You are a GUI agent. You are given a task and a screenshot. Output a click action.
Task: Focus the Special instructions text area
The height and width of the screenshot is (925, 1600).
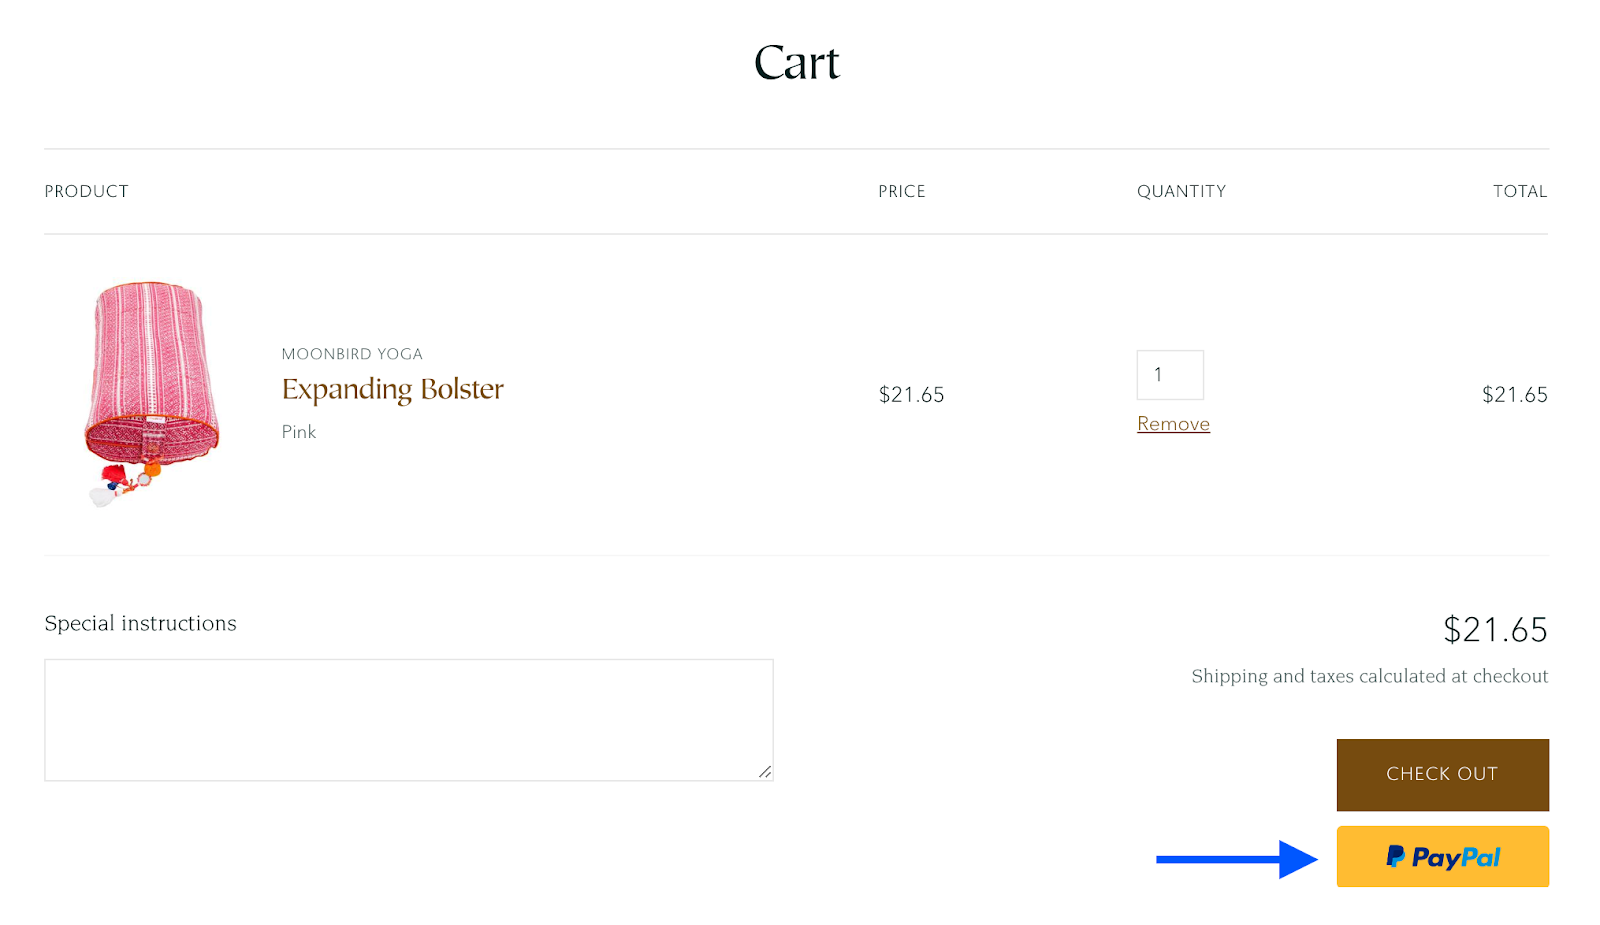(408, 719)
